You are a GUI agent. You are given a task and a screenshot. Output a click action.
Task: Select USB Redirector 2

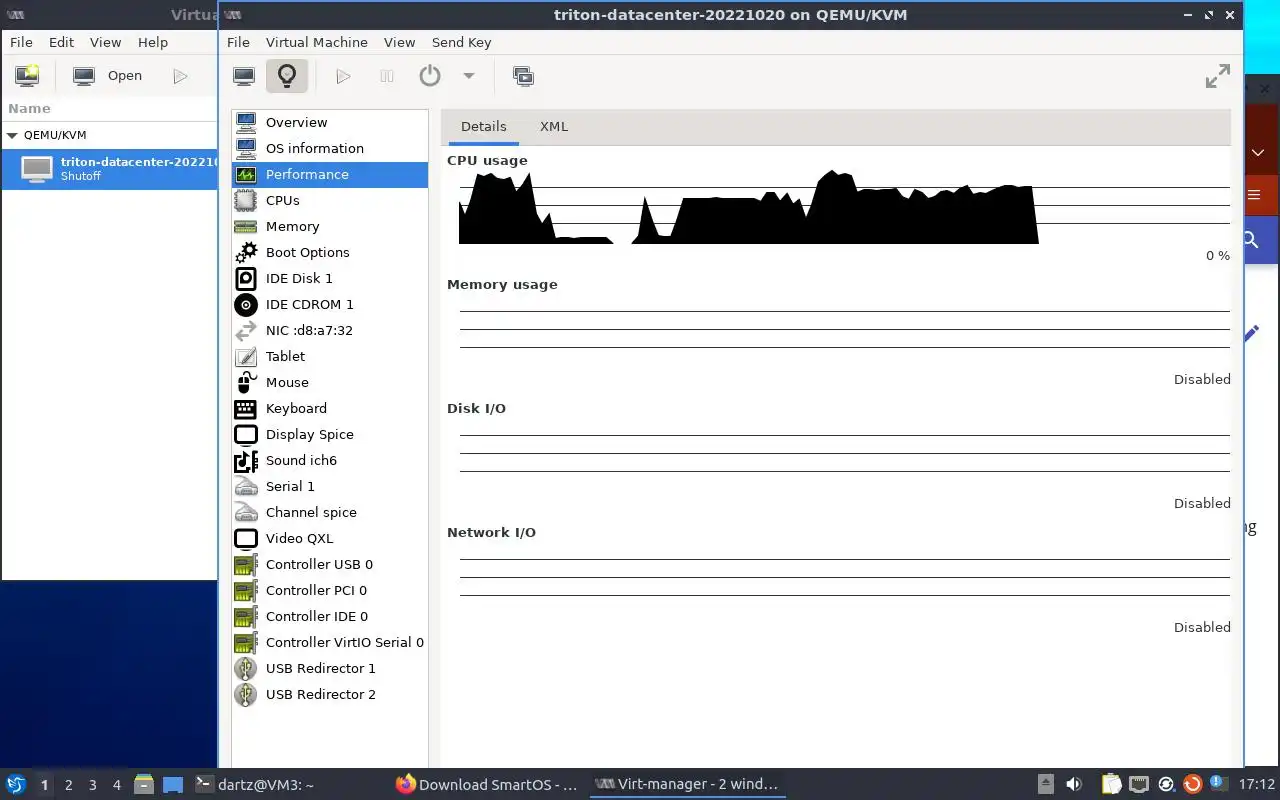click(330, 694)
